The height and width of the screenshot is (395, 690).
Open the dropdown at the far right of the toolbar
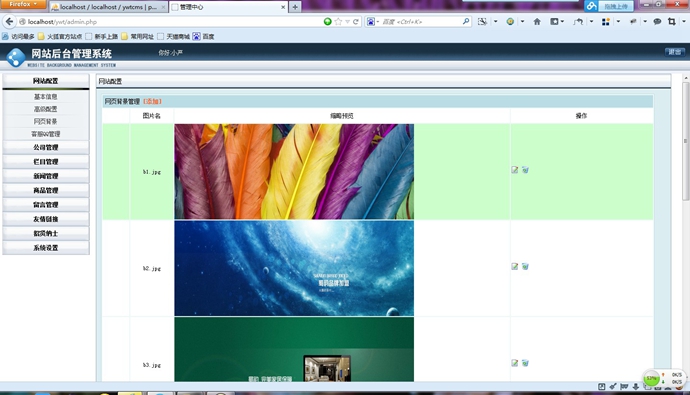(683, 21)
